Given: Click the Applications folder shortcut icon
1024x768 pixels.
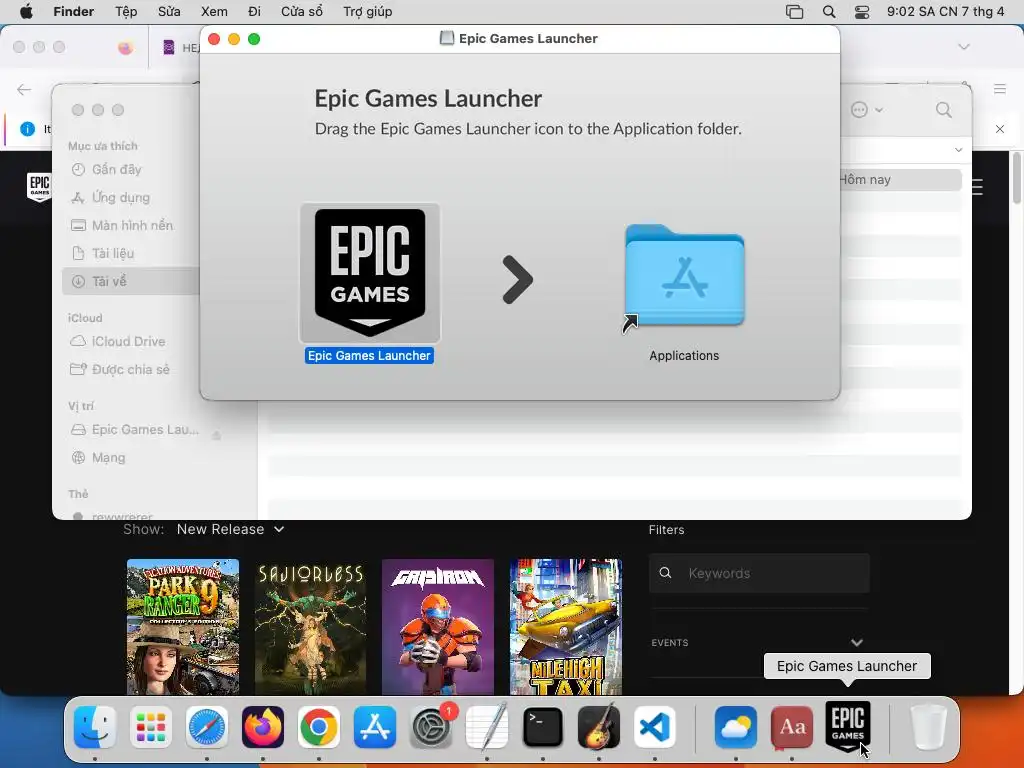Looking at the screenshot, I should click(x=684, y=276).
